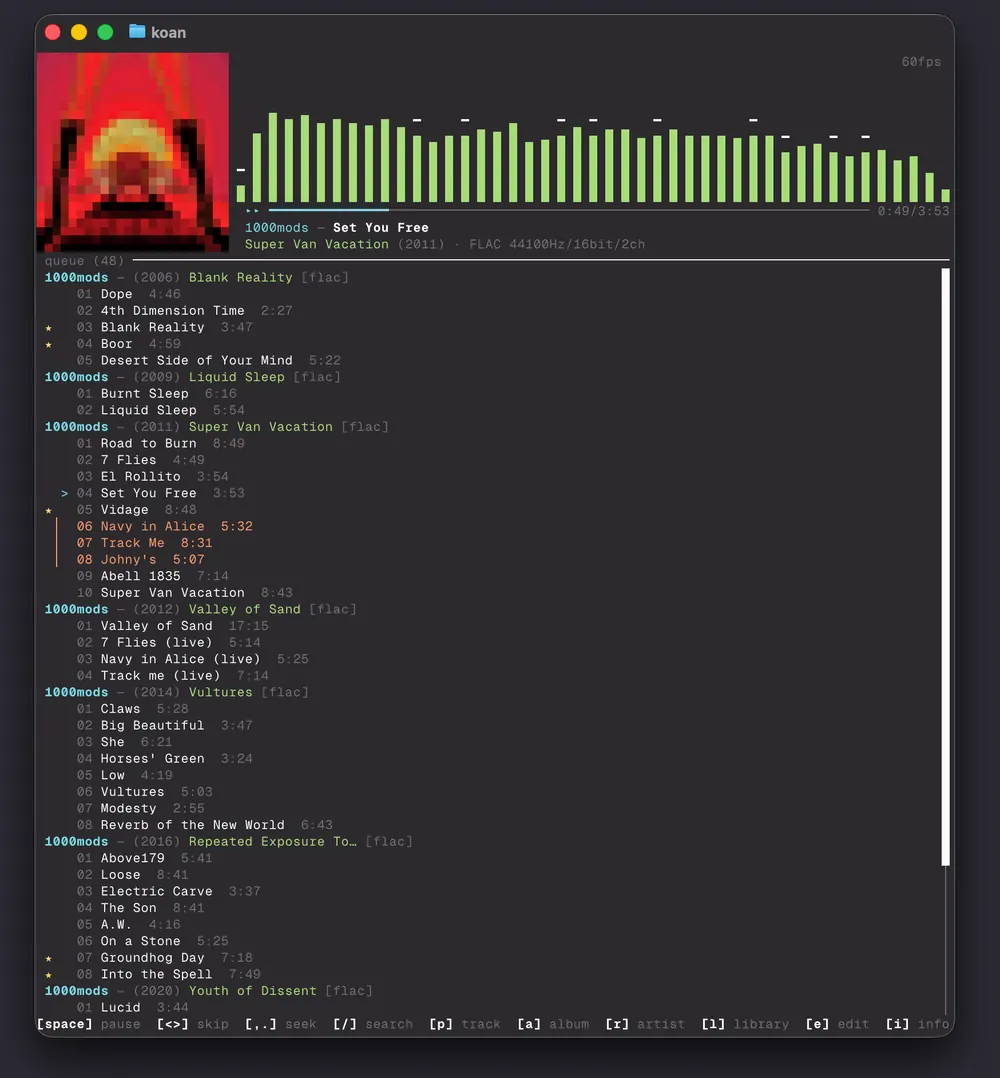1000x1078 pixels.
Task: Select the Repeated Exposure To… album header
Action: tap(228, 842)
